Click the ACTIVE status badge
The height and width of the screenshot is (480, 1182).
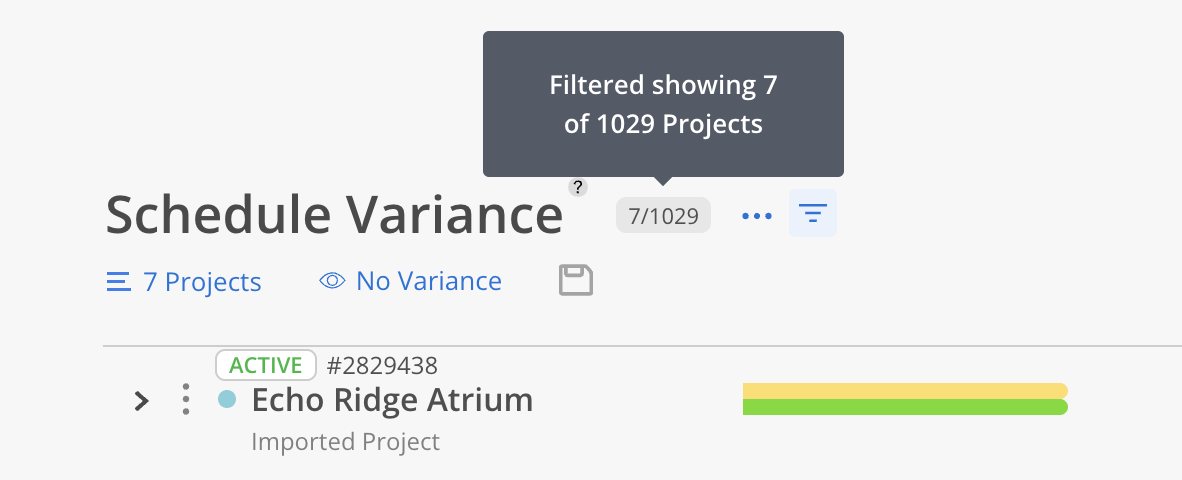265,365
